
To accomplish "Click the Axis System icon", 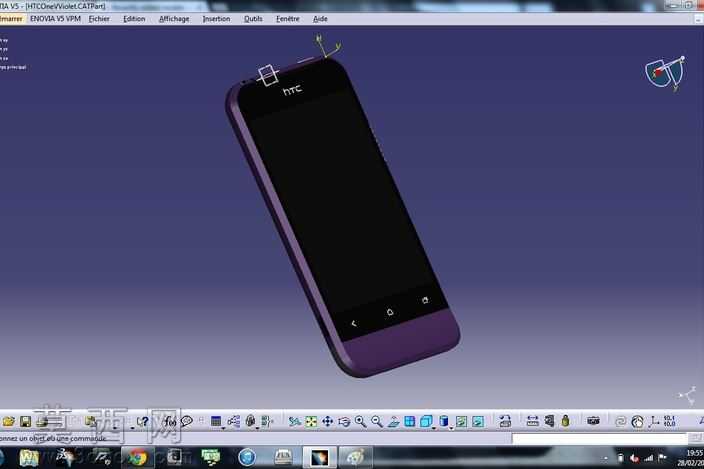I will pyautogui.click(x=654, y=421).
